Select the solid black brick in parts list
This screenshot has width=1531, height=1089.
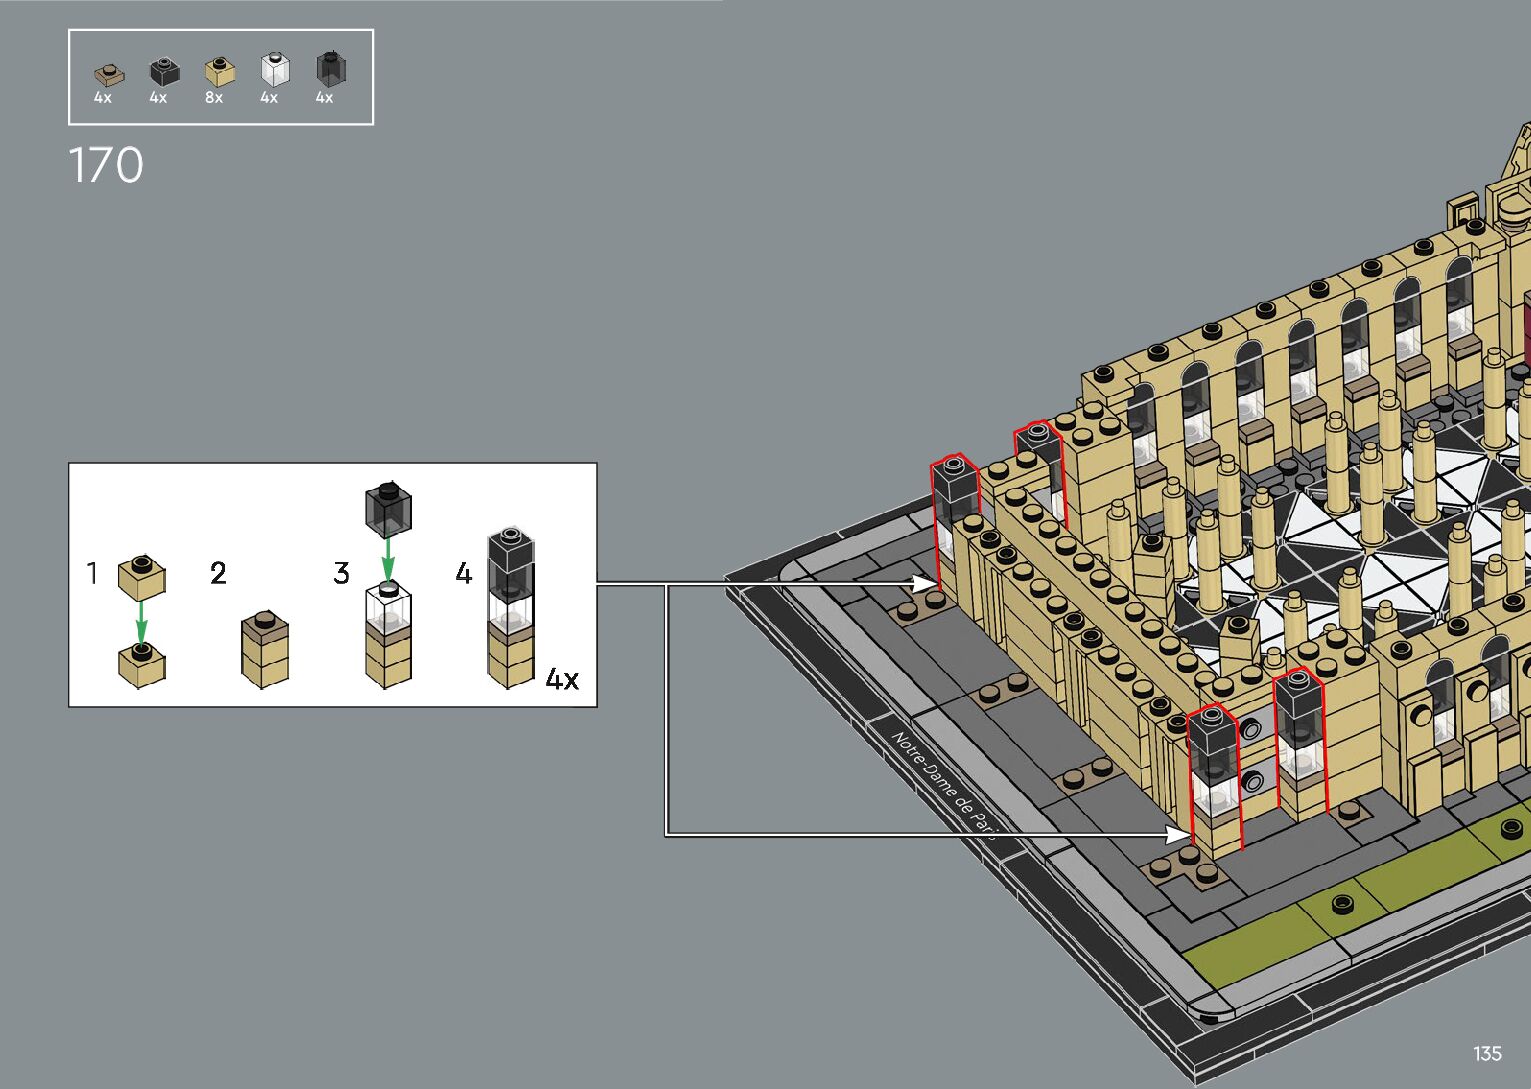point(163,71)
